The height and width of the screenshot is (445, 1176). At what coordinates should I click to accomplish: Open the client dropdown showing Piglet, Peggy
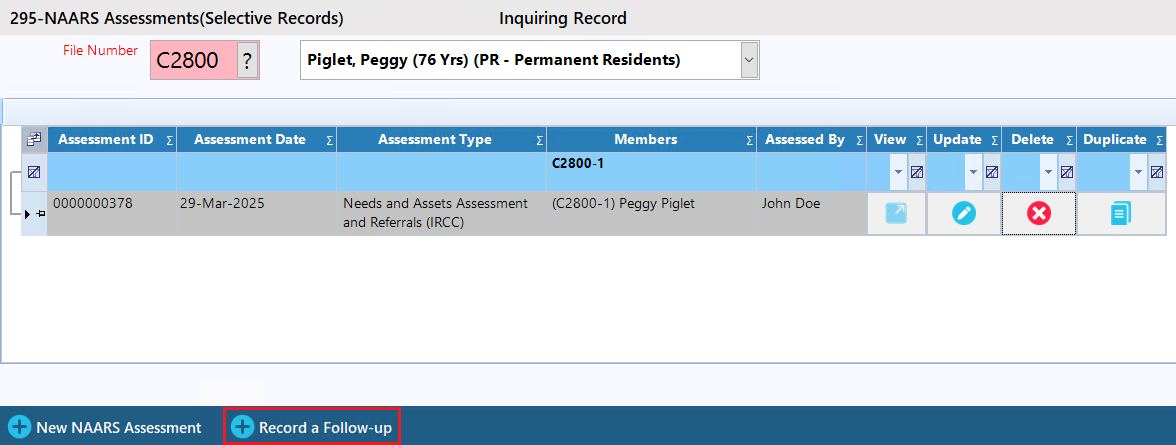[748, 60]
